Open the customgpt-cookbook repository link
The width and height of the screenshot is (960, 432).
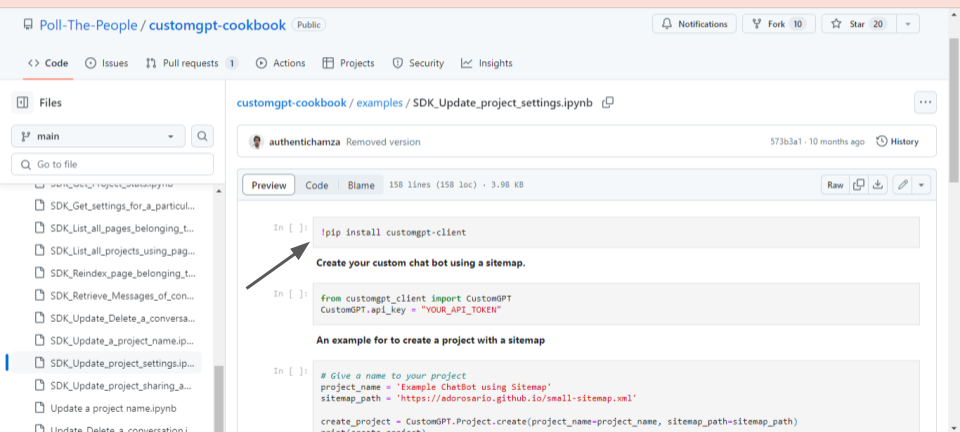(x=217, y=25)
